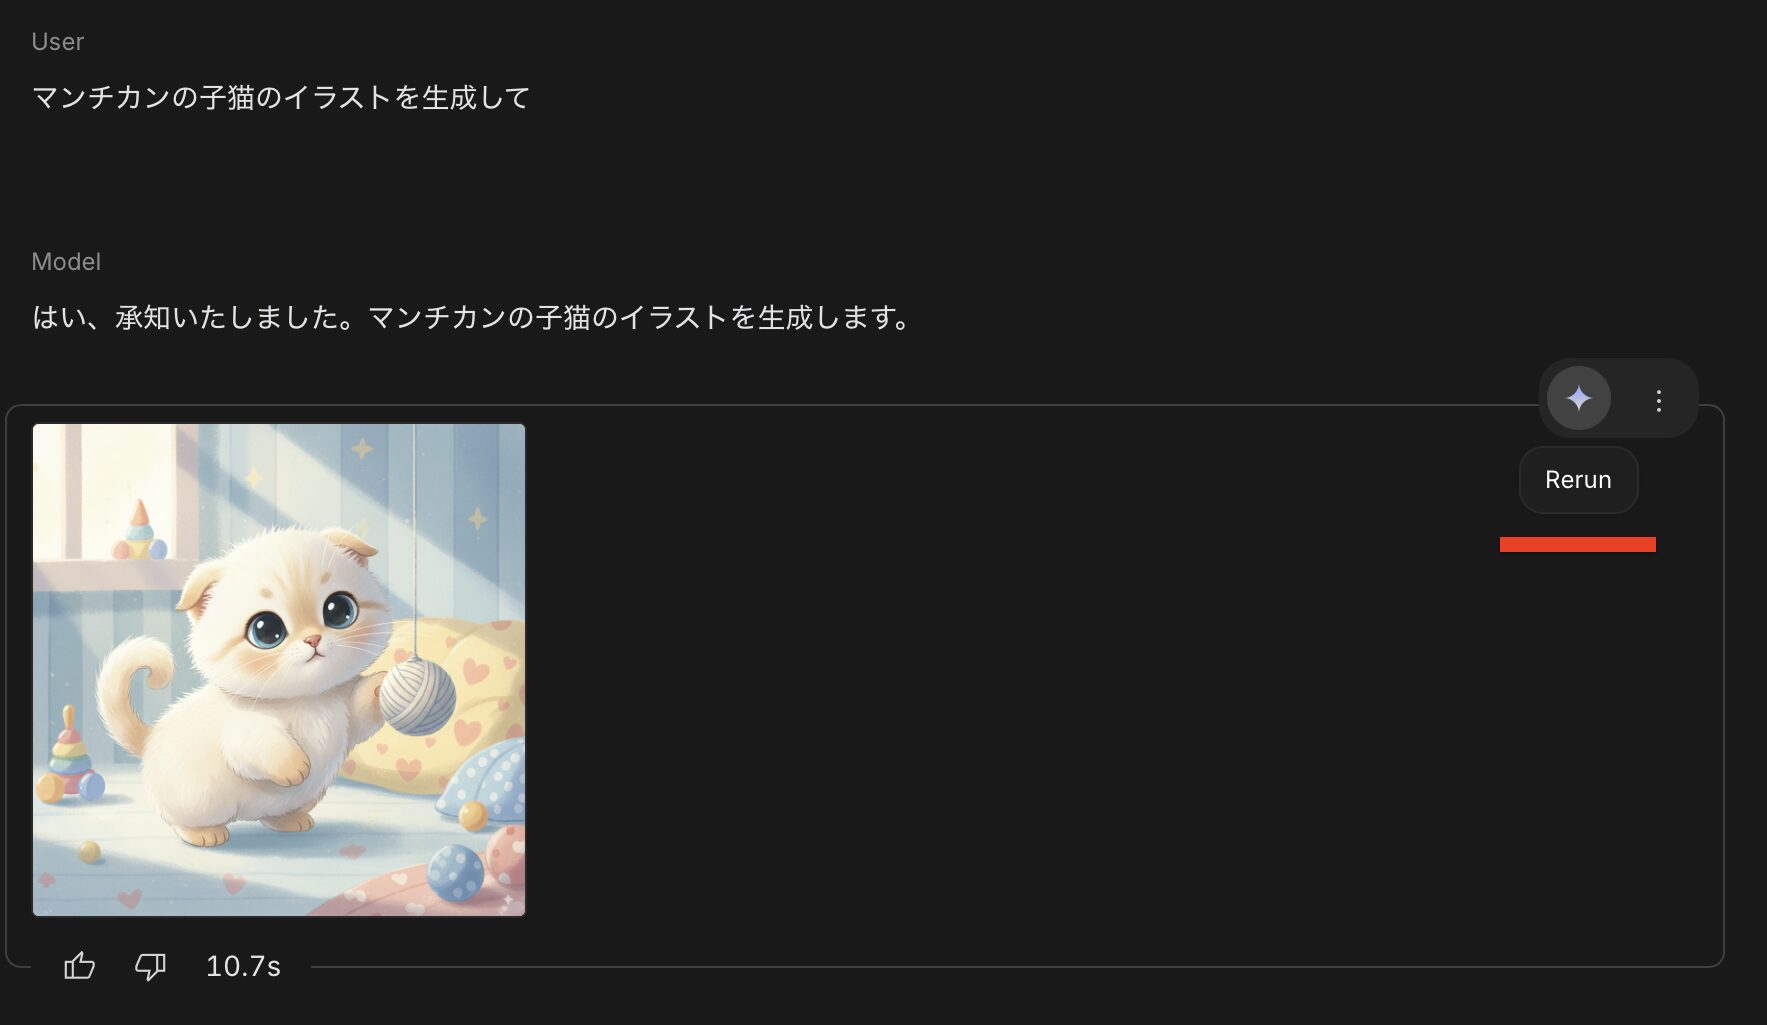Give the response a thumbs down
Image resolution: width=1767 pixels, height=1025 pixels.
point(150,966)
